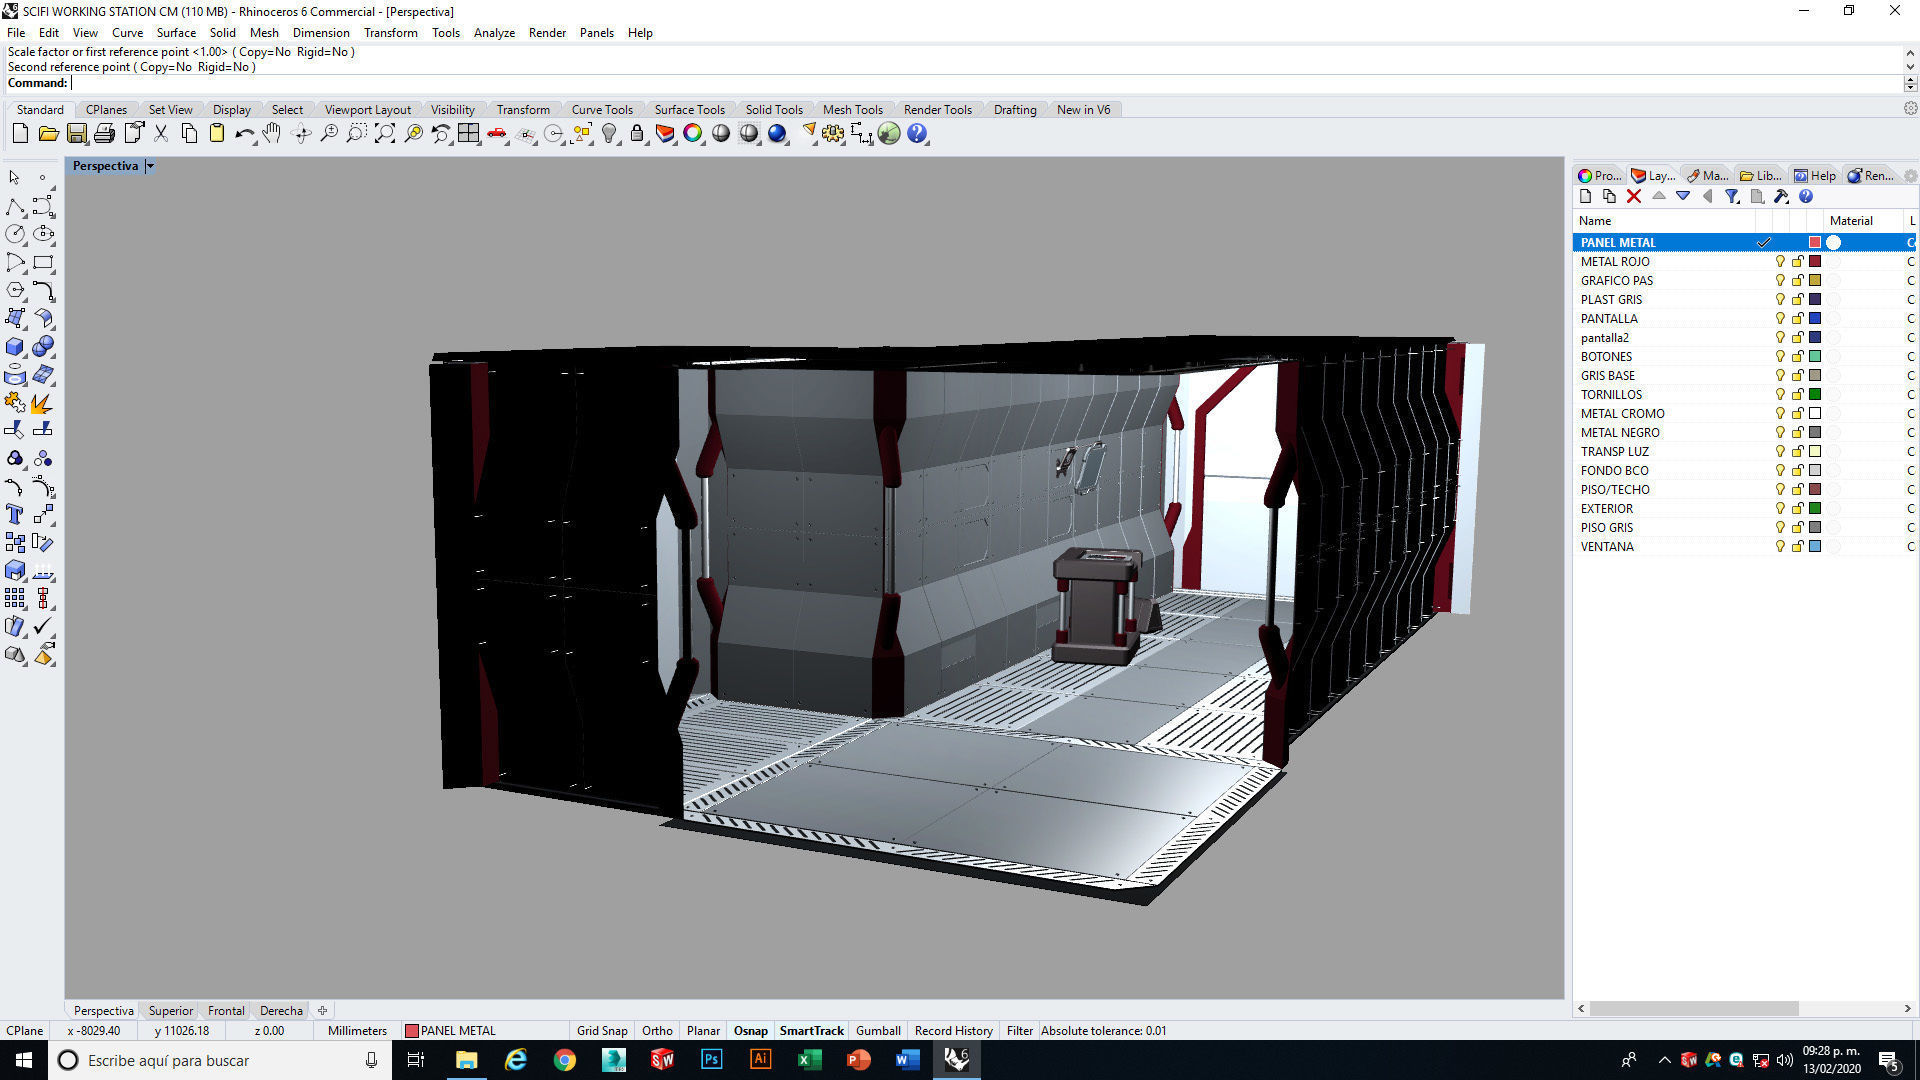Toggle visibility bulb for TORNILLOS layer
1920x1080 pixels.
pos(1780,395)
